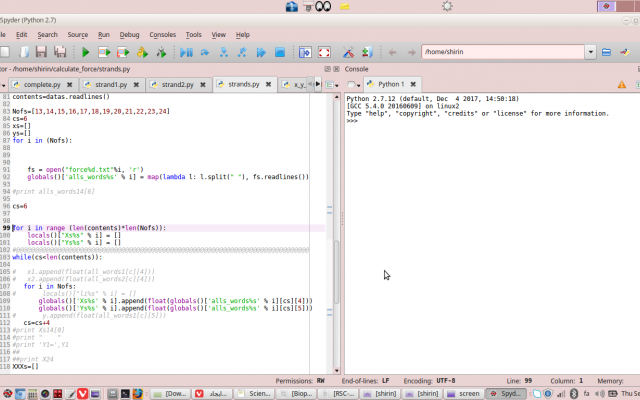Click the gear icon in top panel
The height and width of the screenshot is (400, 640).
(x=447, y=6)
